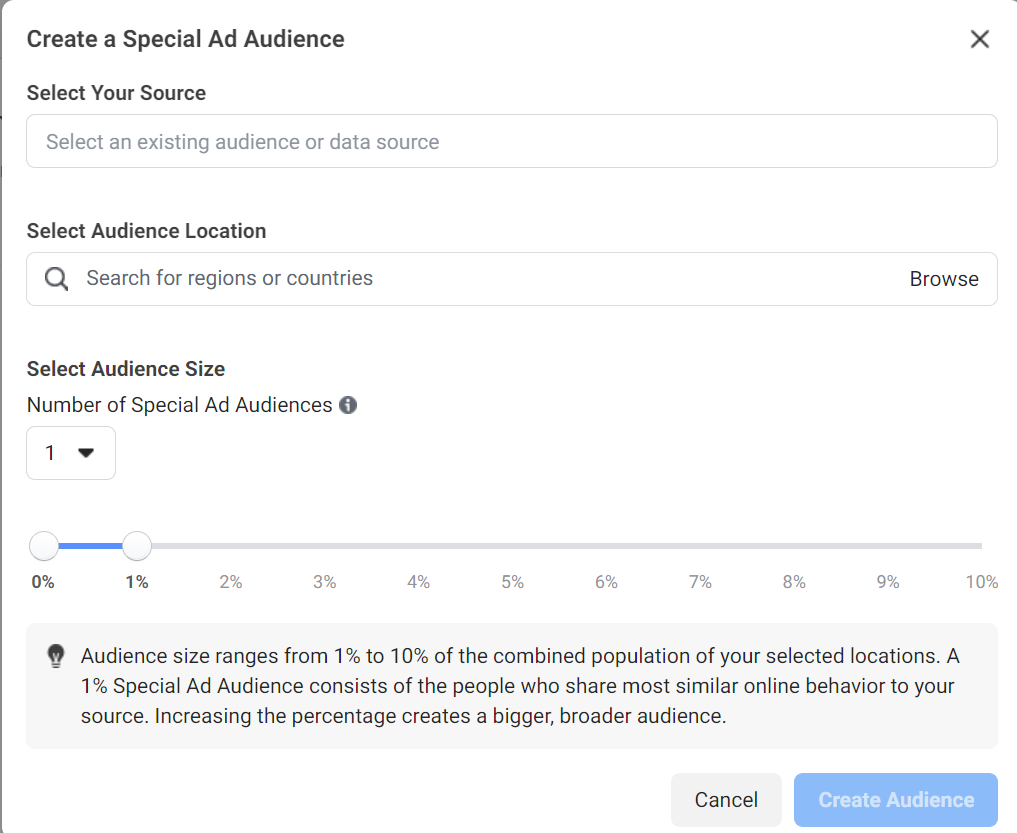Set audience size slider to 4%

tap(418, 546)
